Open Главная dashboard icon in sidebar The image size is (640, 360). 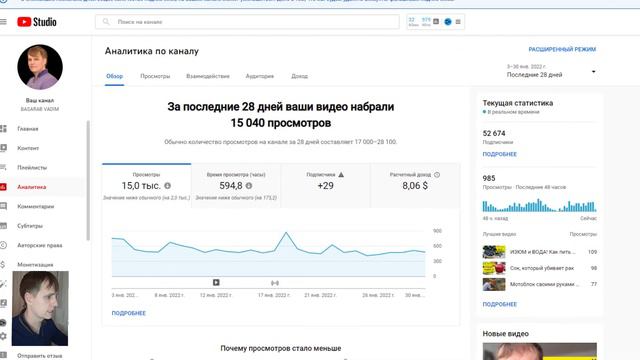3,129
